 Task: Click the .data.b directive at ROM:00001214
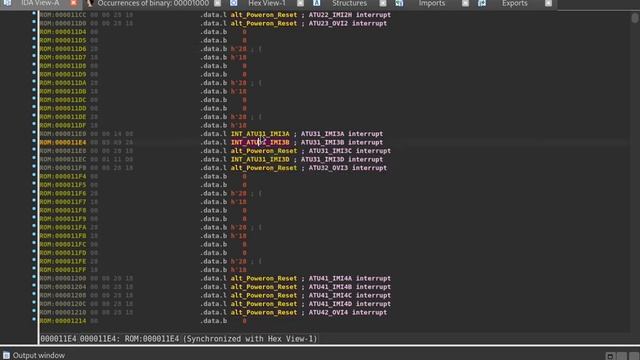pos(213,321)
